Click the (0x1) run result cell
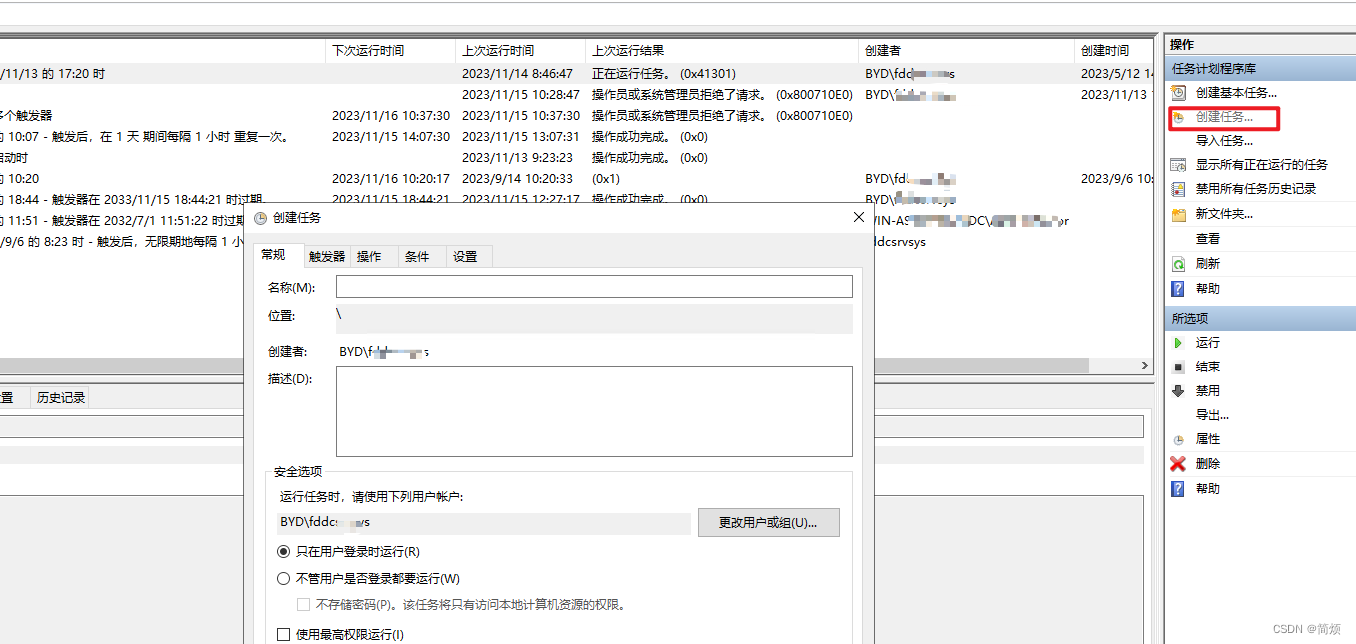 pos(606,179)
